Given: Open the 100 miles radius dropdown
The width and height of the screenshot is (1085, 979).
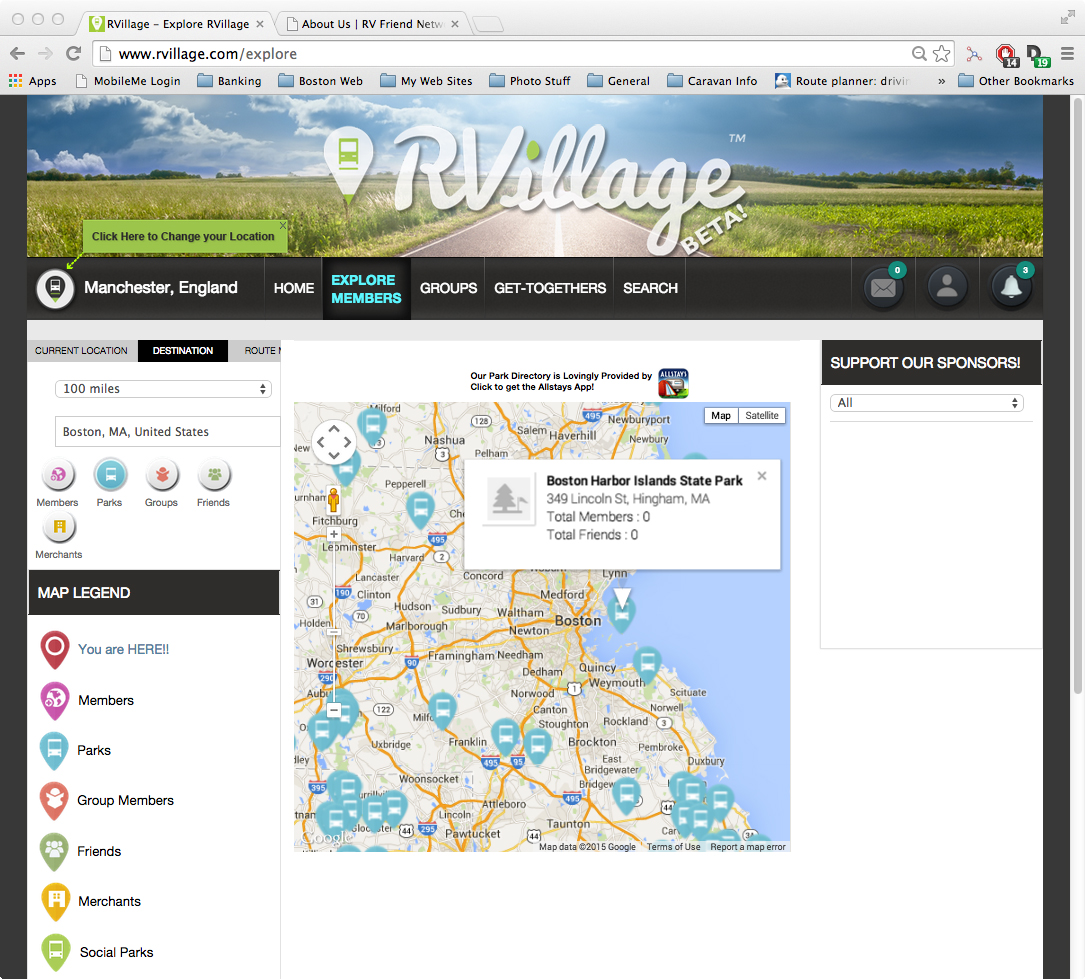Looking at the screenshot, I should (166, 389).
